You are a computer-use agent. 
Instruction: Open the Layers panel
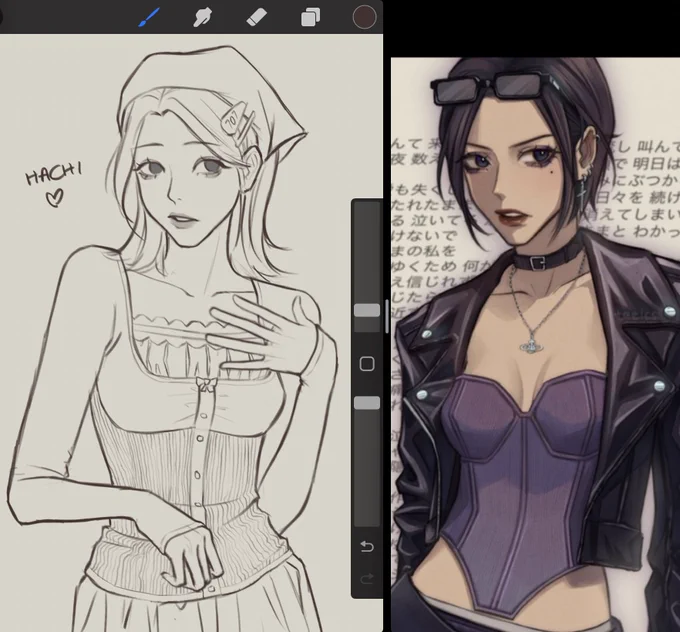tap(311, 18)
